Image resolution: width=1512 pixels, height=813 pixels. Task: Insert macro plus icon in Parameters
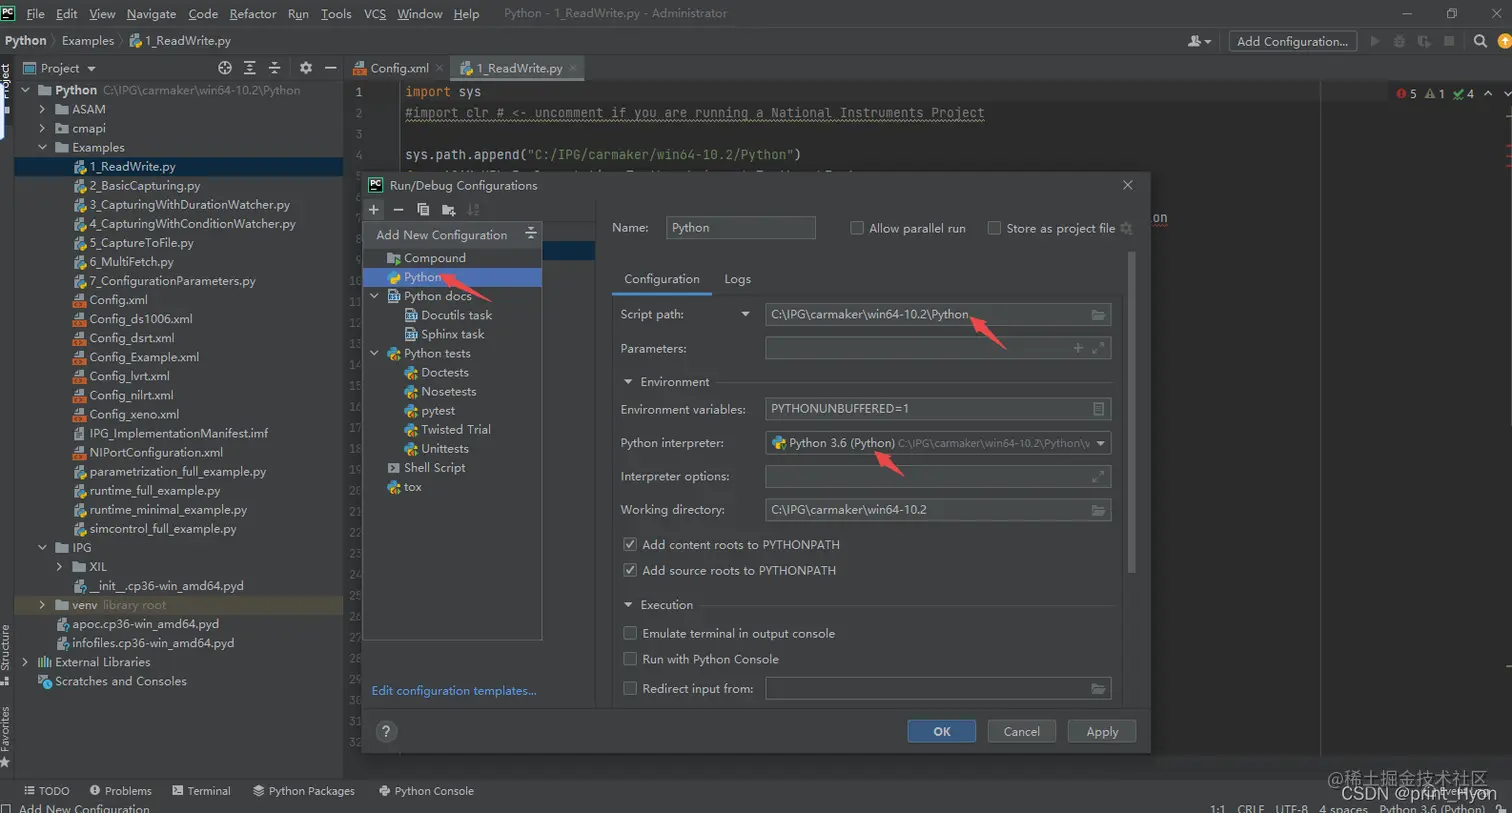[1078, 348]
